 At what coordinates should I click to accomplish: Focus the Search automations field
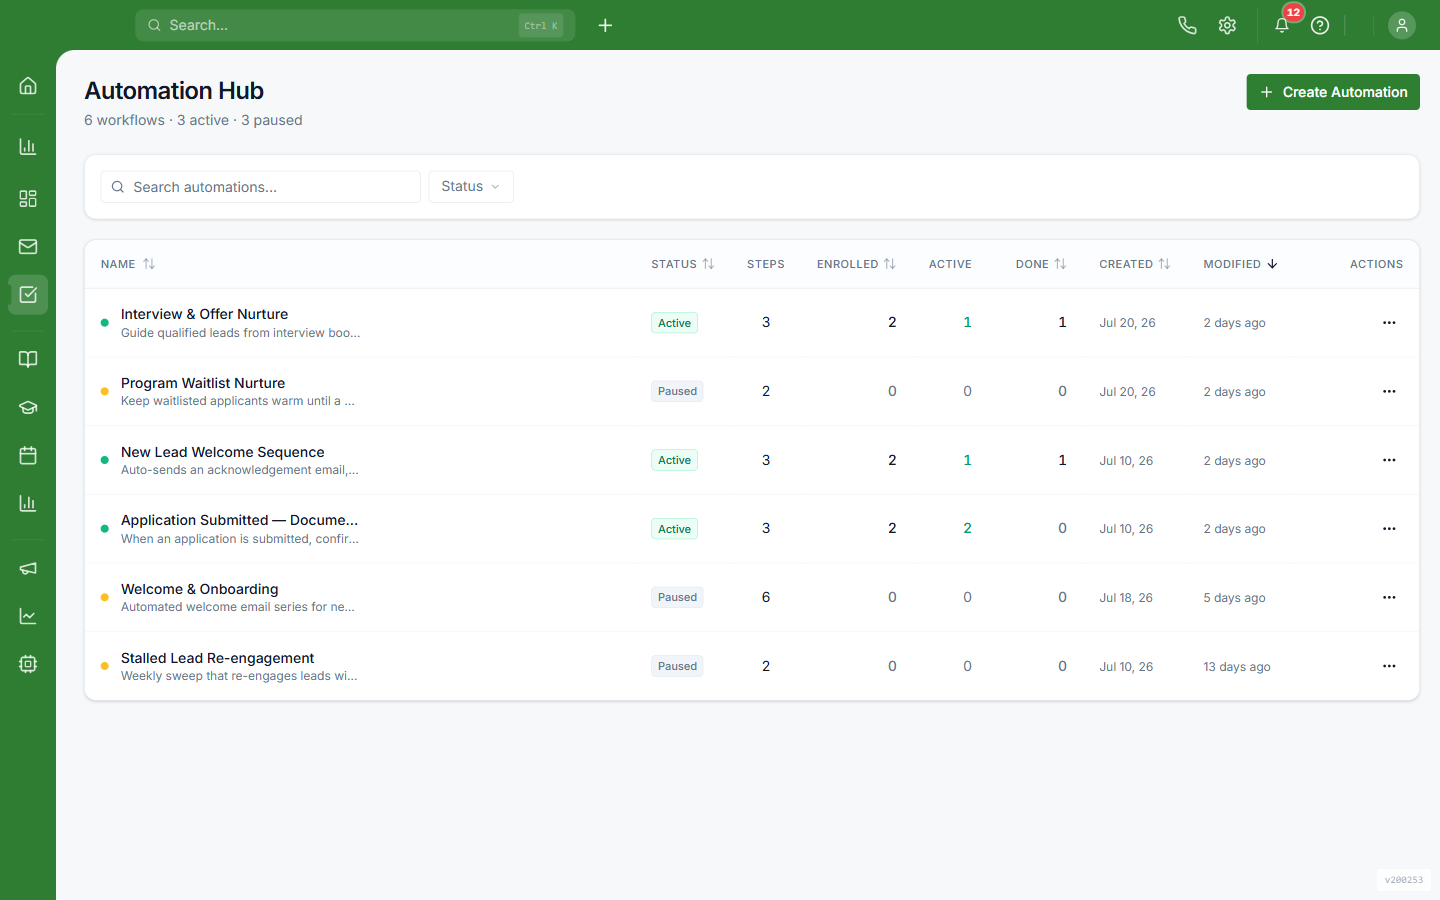(x=260, y=187)
